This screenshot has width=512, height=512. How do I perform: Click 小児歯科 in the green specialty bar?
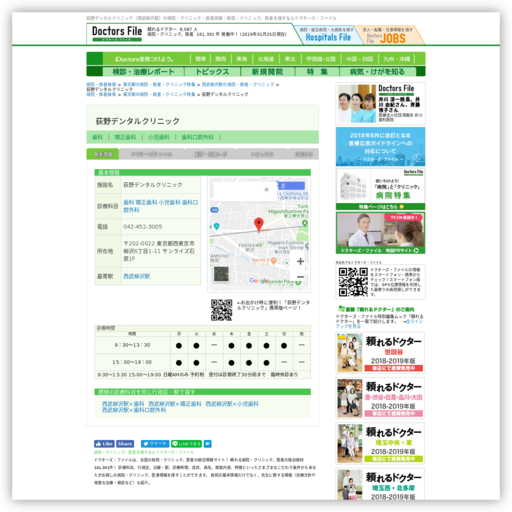coord(159,137)
